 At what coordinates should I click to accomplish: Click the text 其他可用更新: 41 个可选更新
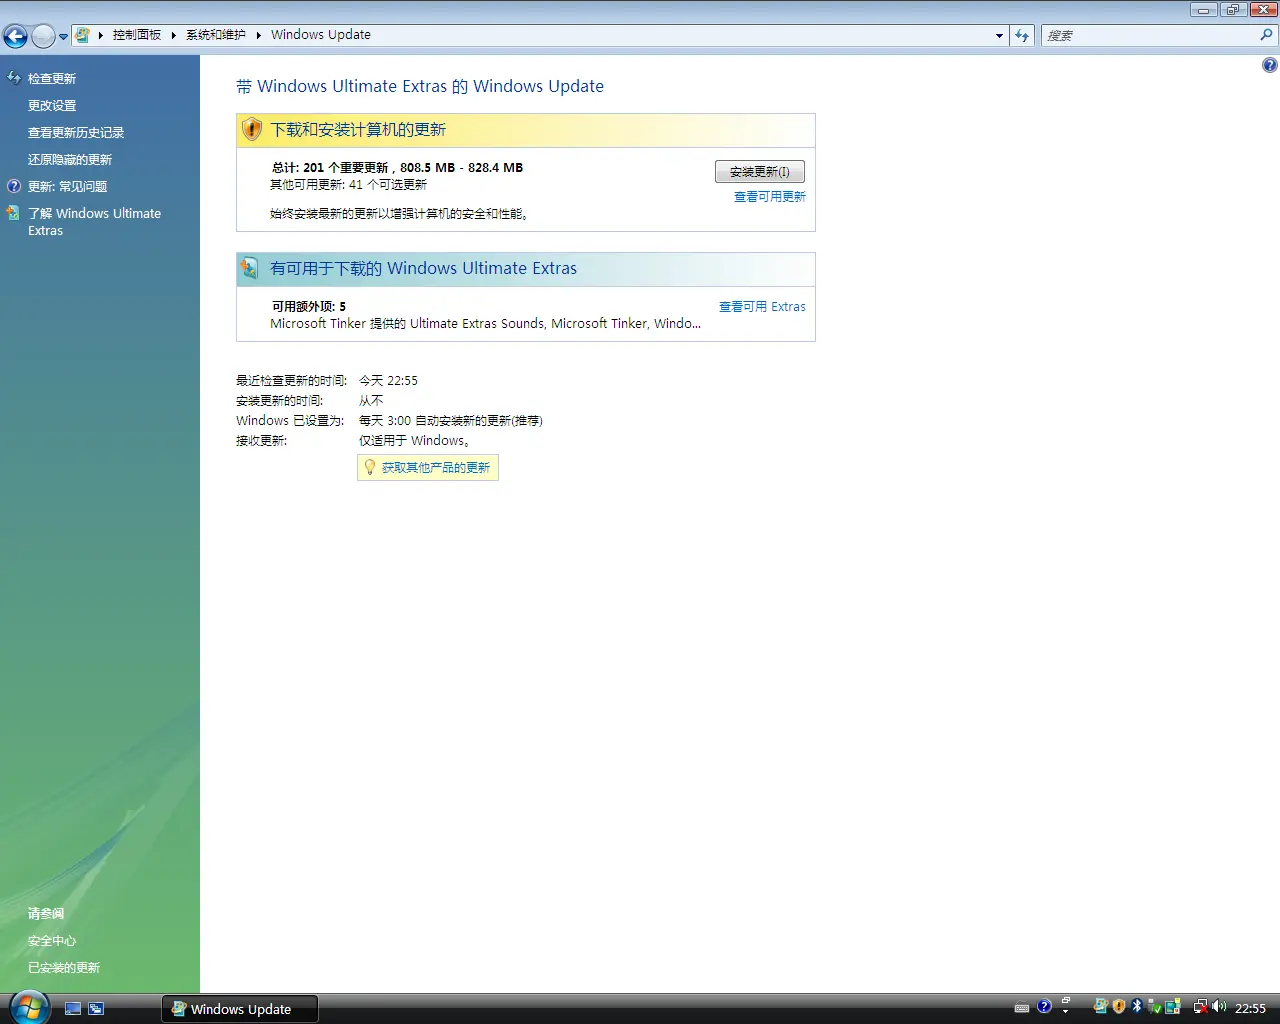(348, 185)
